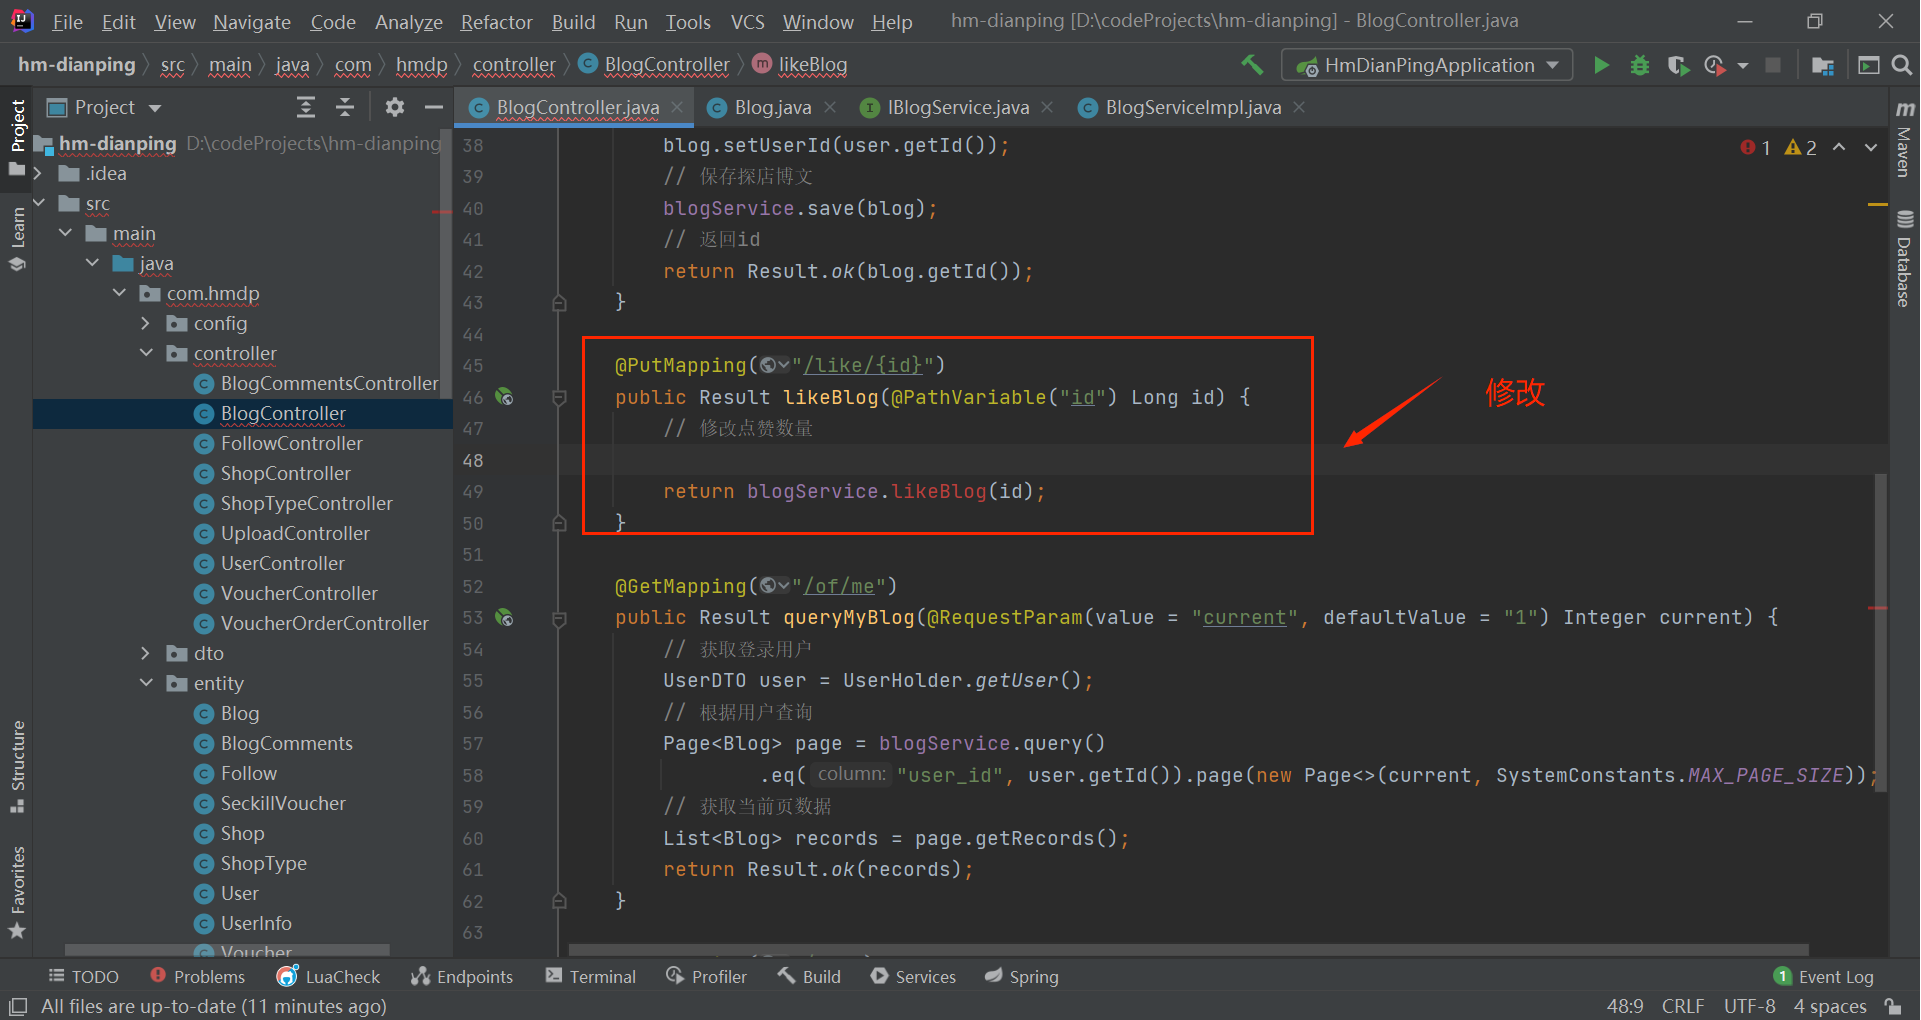Open the Endpoints tool window
This screenshot has height=1020, width=1921.
[462, 977]
